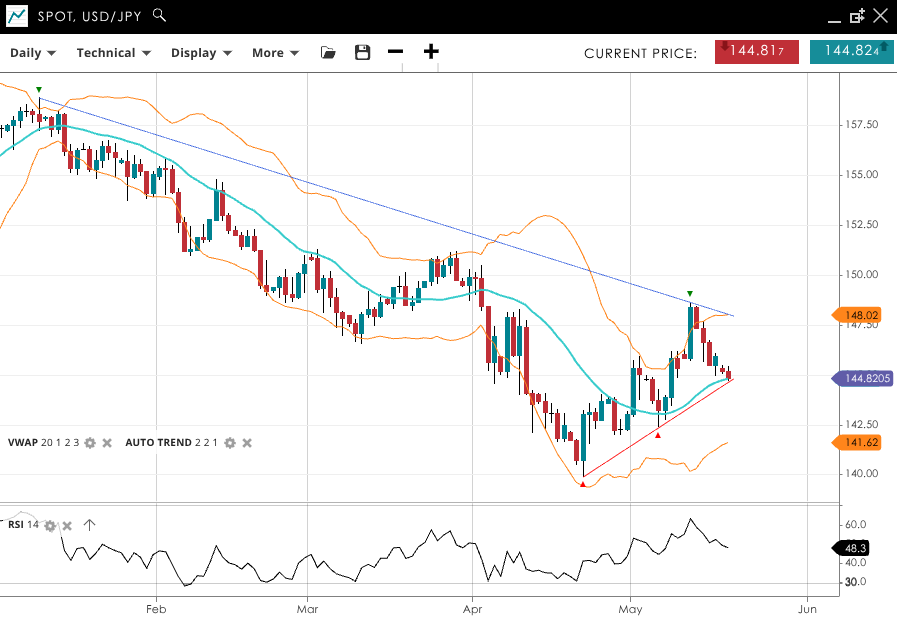Open Auto Trend settings gear

[230, 443]
